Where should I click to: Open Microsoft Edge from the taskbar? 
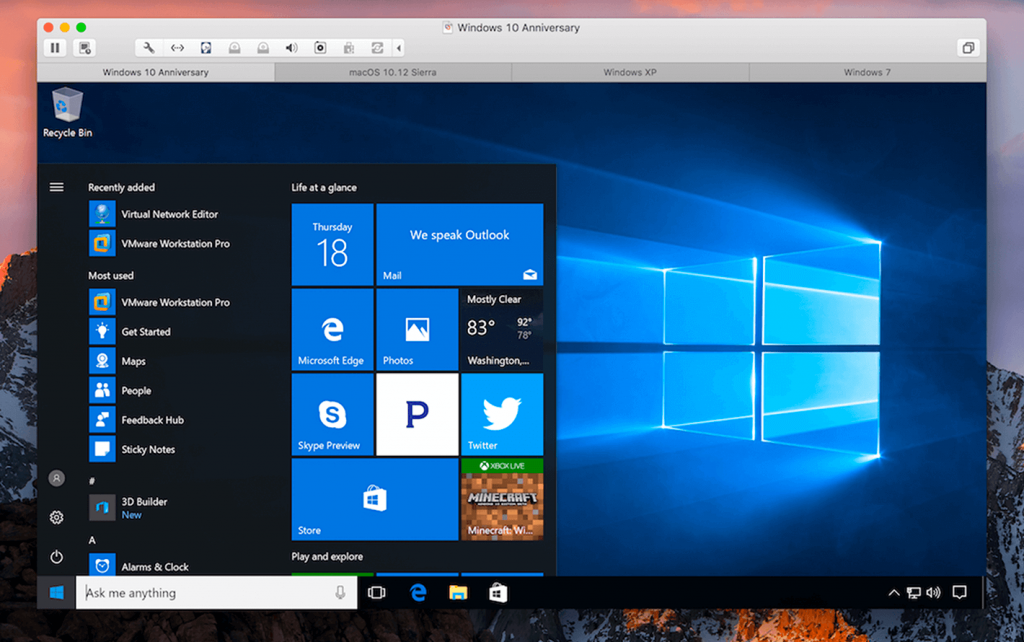point(418,592)
